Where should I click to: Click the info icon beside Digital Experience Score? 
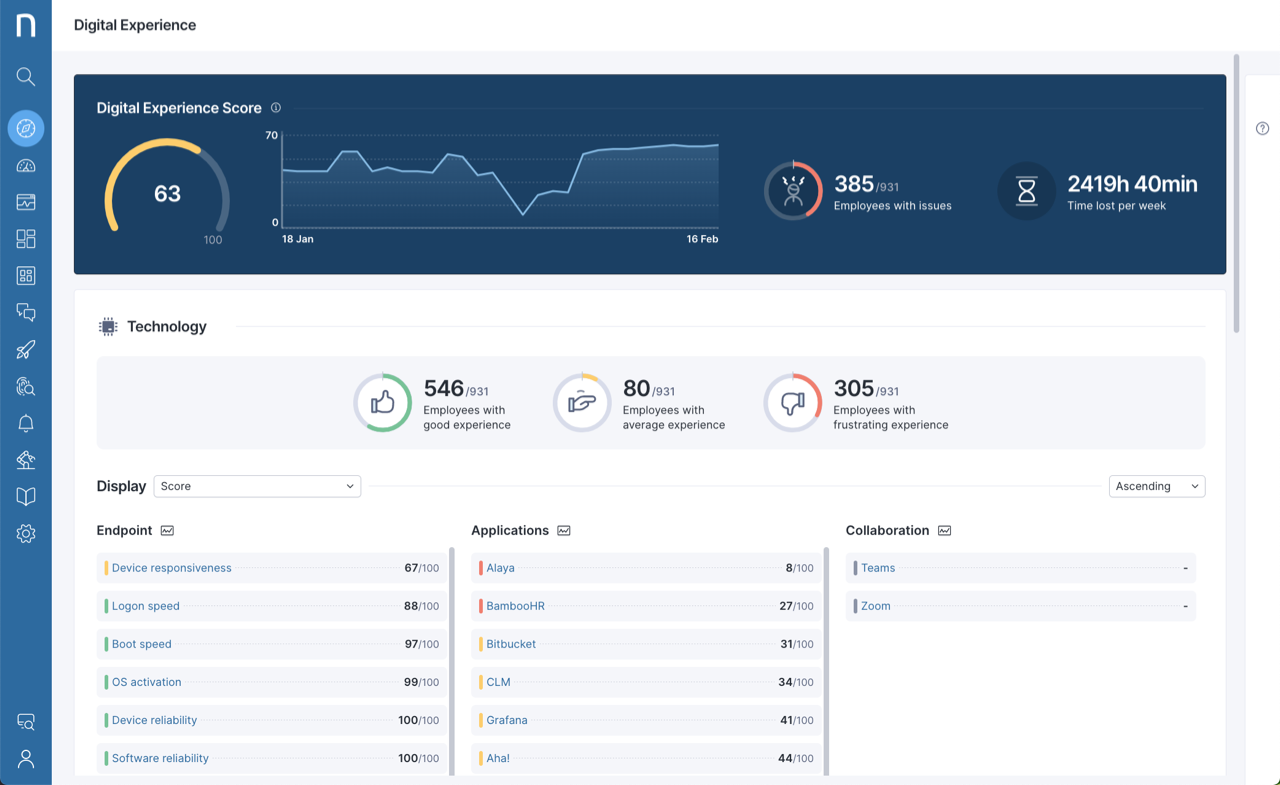click(276, 108)
